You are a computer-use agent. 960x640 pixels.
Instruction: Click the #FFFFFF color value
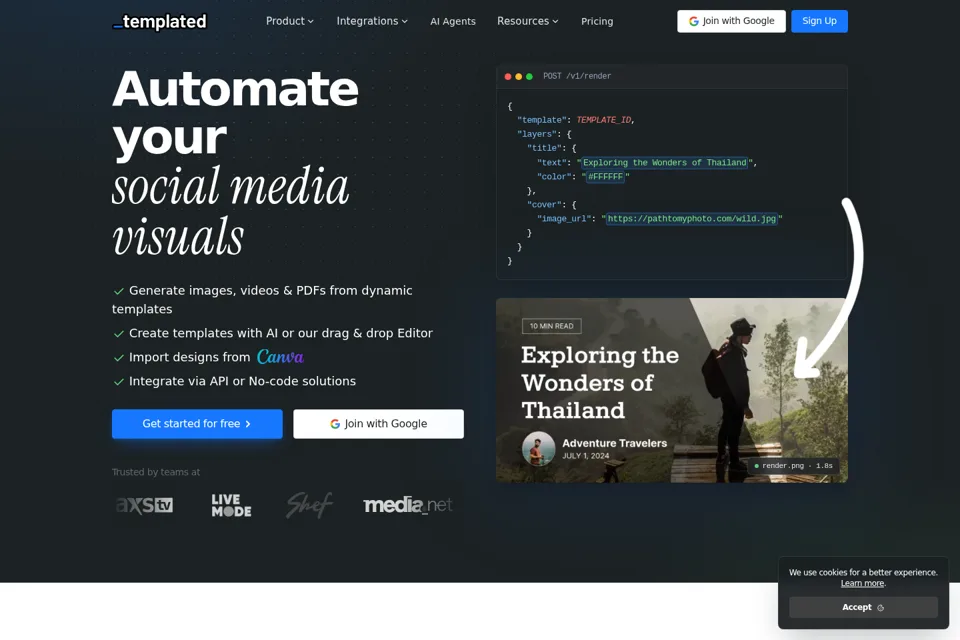coord(606,177)
